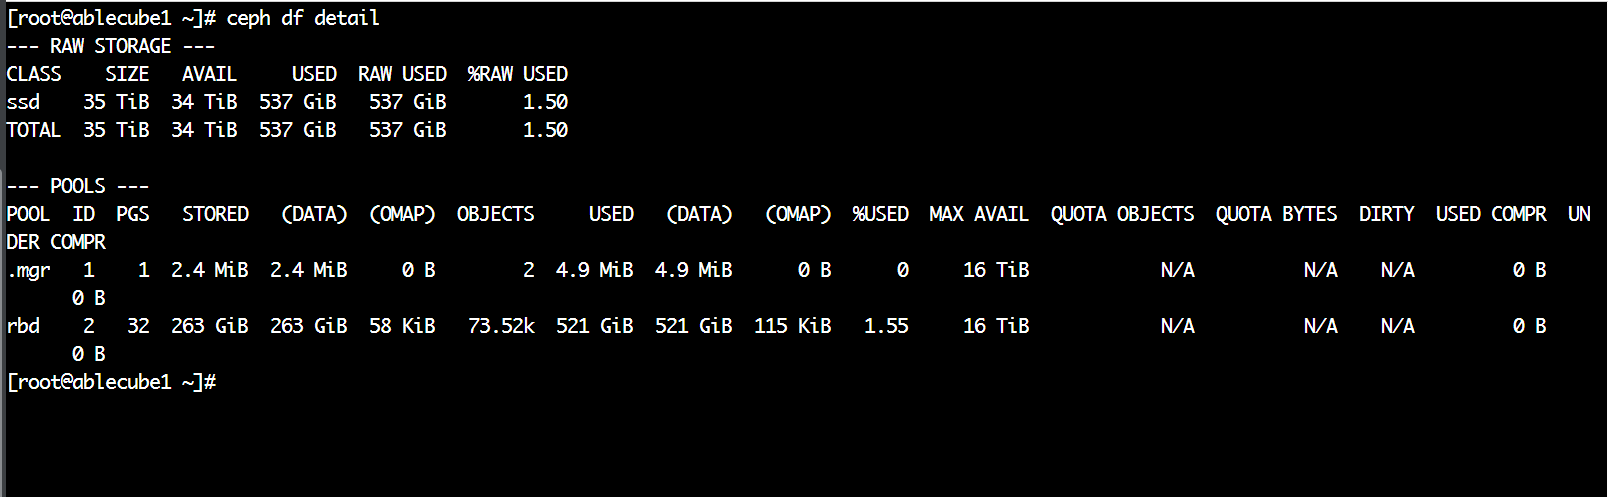Click the TOTAL row label
The image size is (1608, 497).
click(34, 130)
